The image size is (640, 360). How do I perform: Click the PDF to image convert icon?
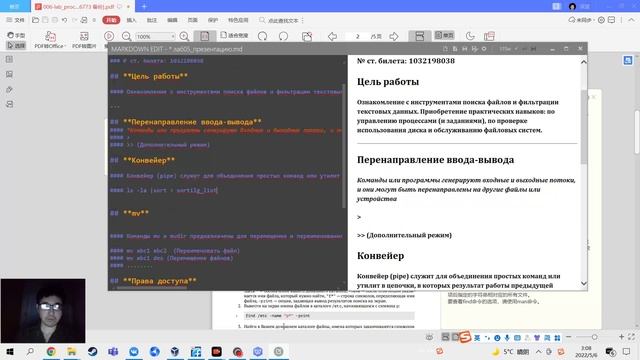click(x=84, y=36)
